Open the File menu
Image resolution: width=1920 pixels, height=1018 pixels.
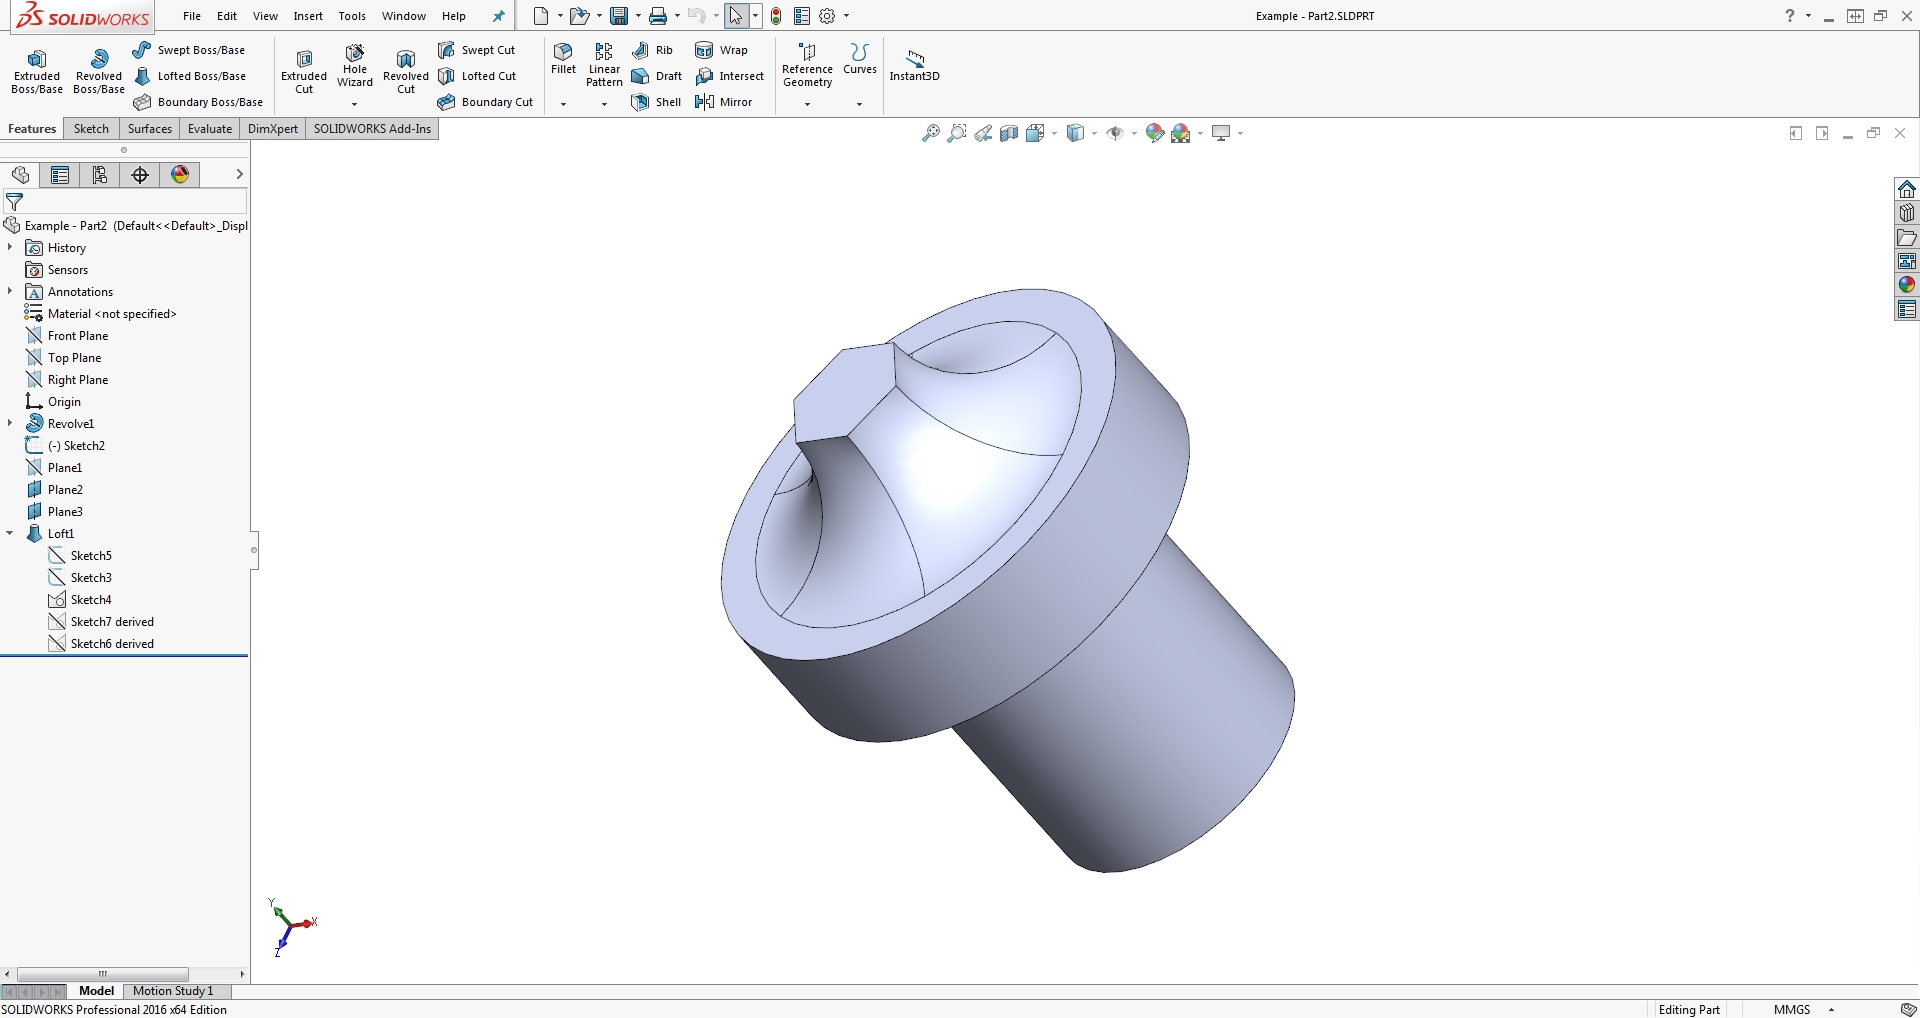pyautogui.click(x=192, y=16)
